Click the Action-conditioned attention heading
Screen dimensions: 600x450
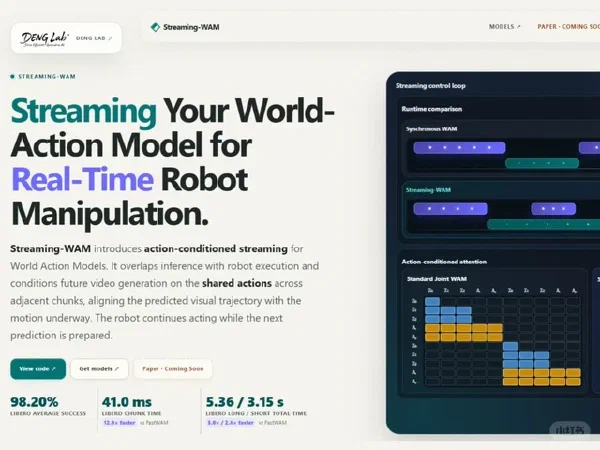click(444, 262)
